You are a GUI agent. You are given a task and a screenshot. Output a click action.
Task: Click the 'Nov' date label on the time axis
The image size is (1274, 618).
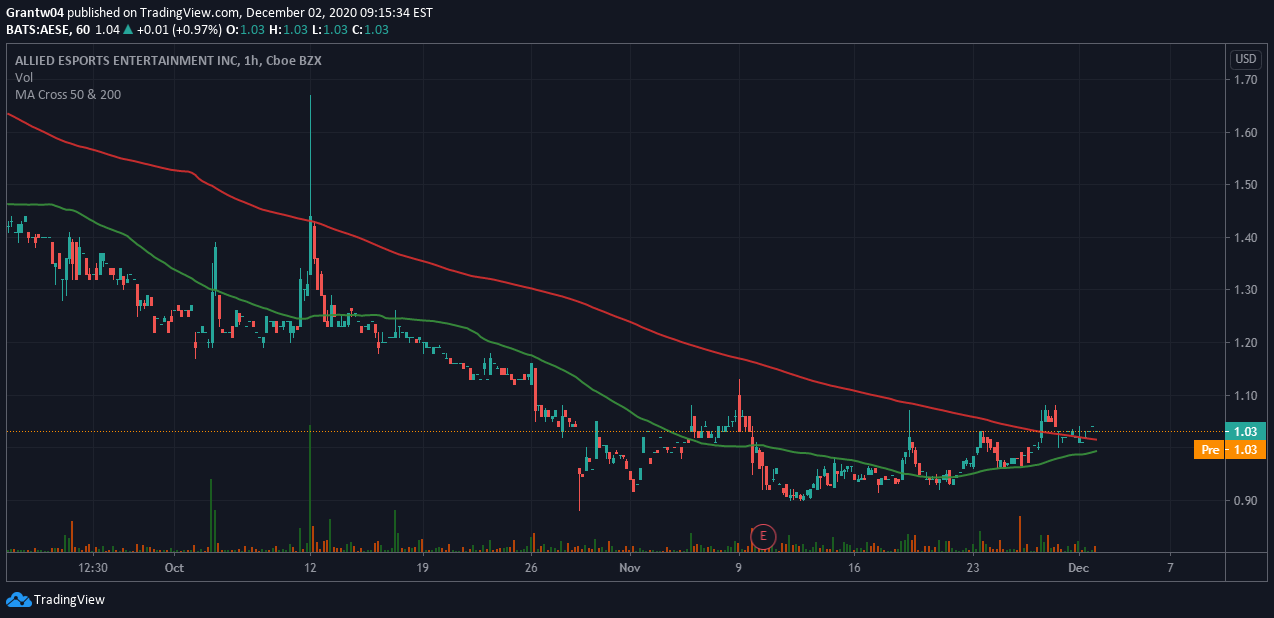629,568
